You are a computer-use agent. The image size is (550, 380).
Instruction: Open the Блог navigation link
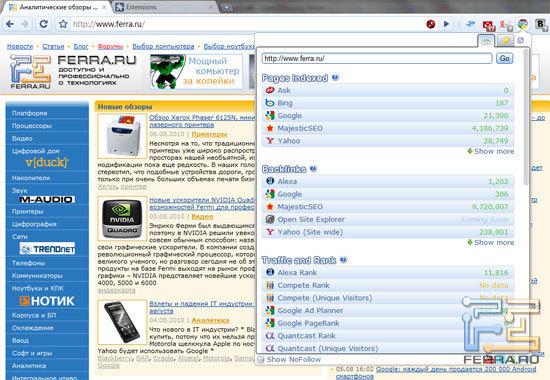[x=81, y=46]
